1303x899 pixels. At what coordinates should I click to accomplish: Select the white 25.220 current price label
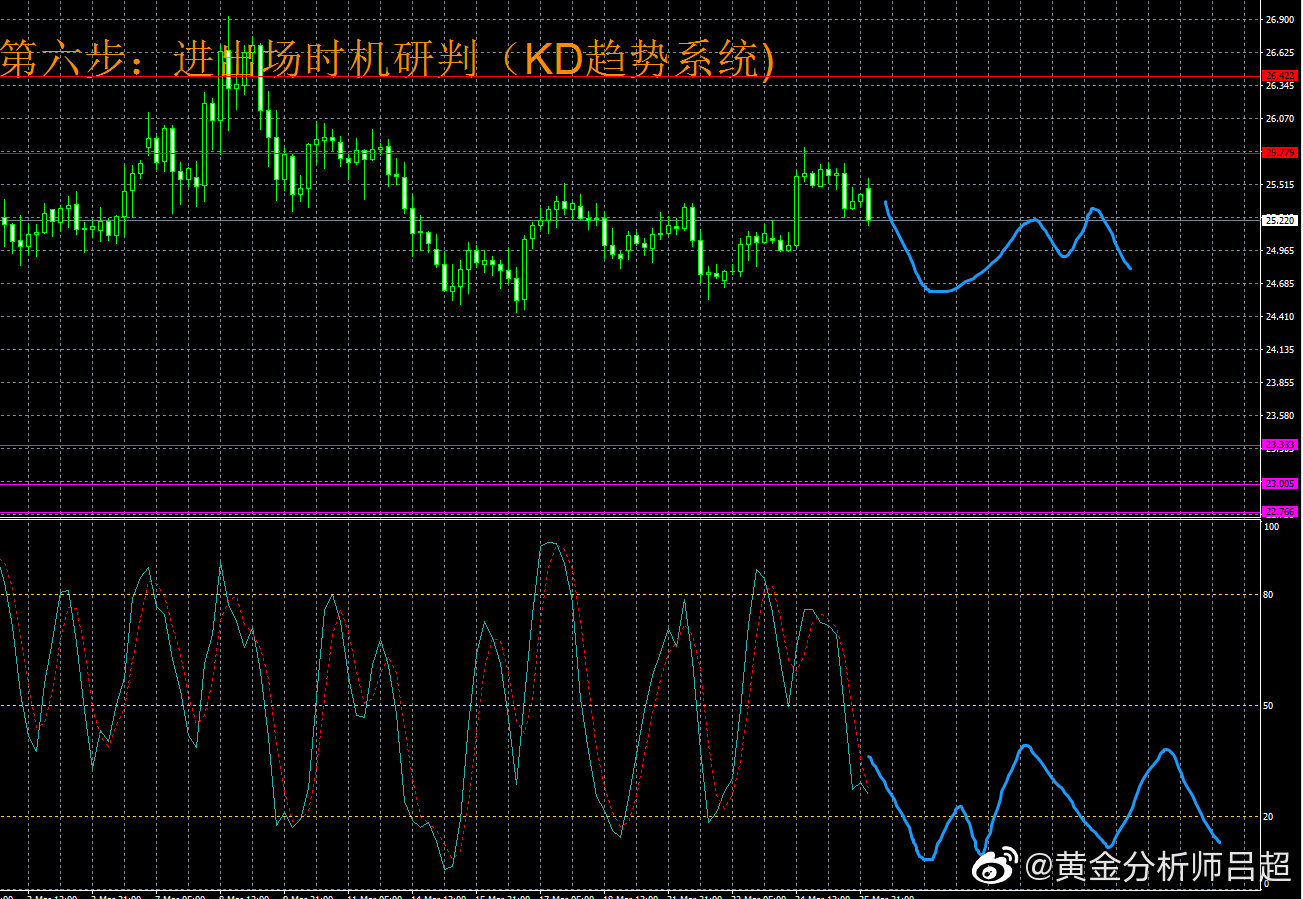[1280, 220]
